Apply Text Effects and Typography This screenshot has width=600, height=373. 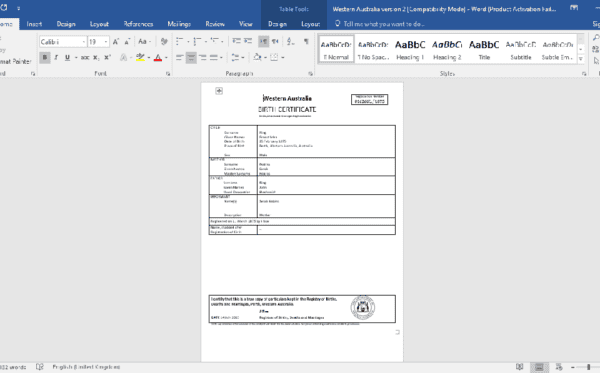123,57
